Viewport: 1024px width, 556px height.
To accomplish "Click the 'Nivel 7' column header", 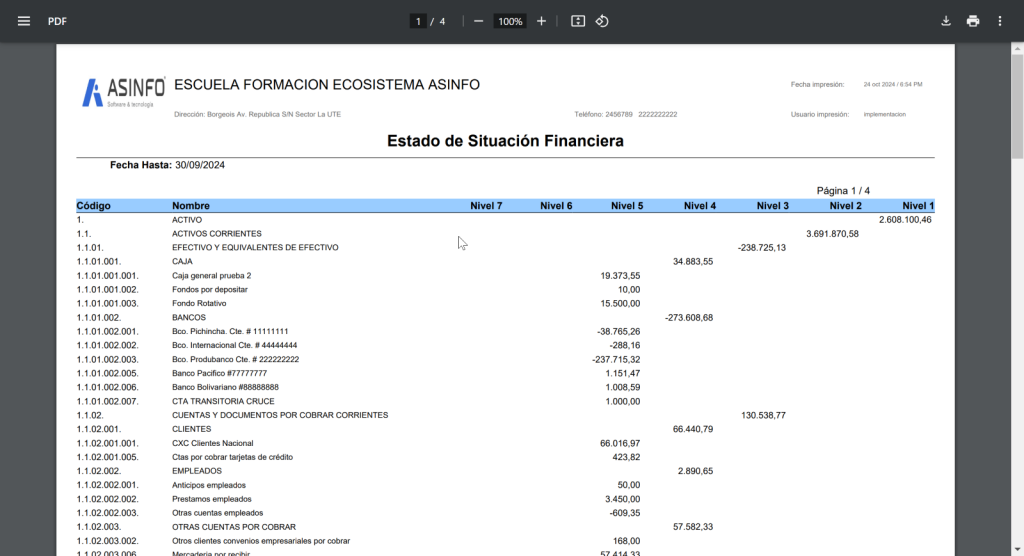I will pos(487,206).
